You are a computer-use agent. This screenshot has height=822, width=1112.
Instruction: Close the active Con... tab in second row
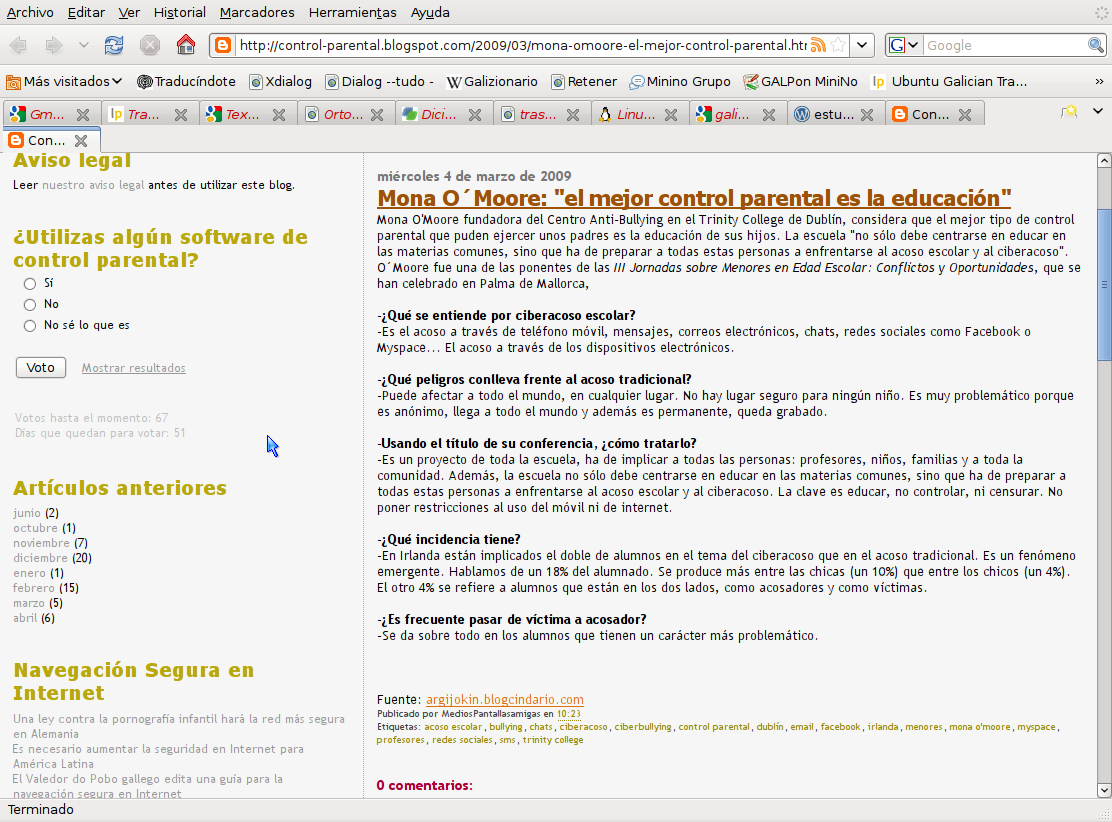click(81, 140)
